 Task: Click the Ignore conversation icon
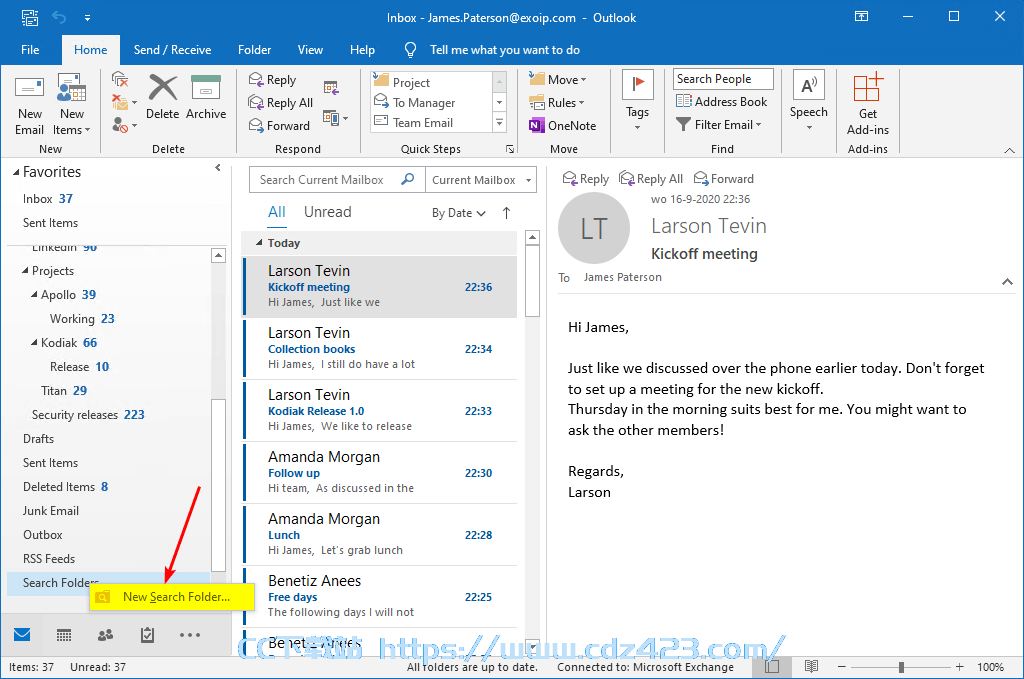(120, 80)
